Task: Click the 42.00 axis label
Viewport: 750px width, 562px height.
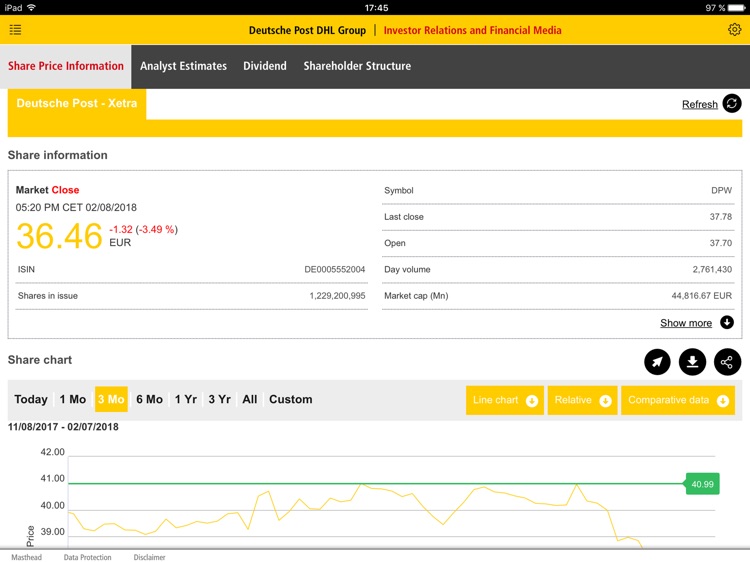Action: (52, 452)
